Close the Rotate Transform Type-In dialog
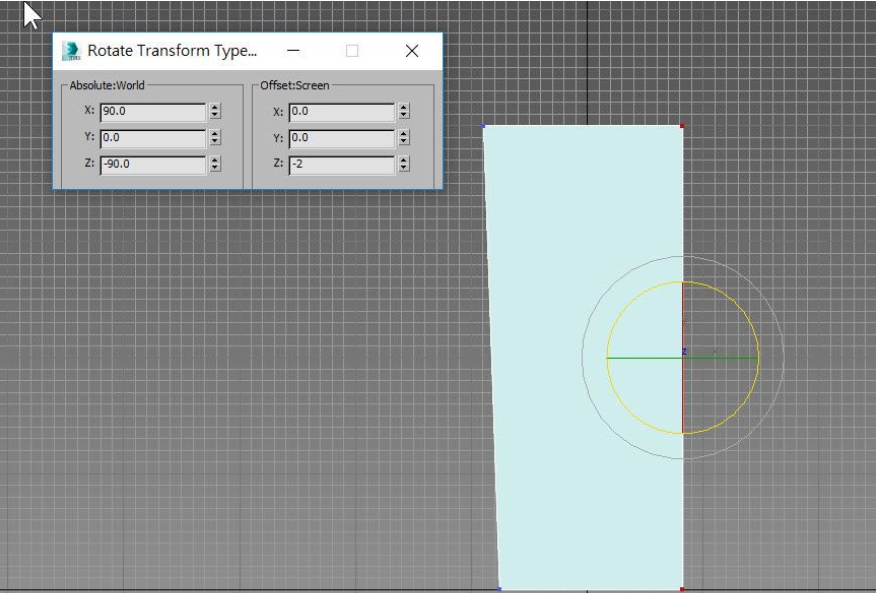The image size is (876, 593). click(x=412, y=51)
